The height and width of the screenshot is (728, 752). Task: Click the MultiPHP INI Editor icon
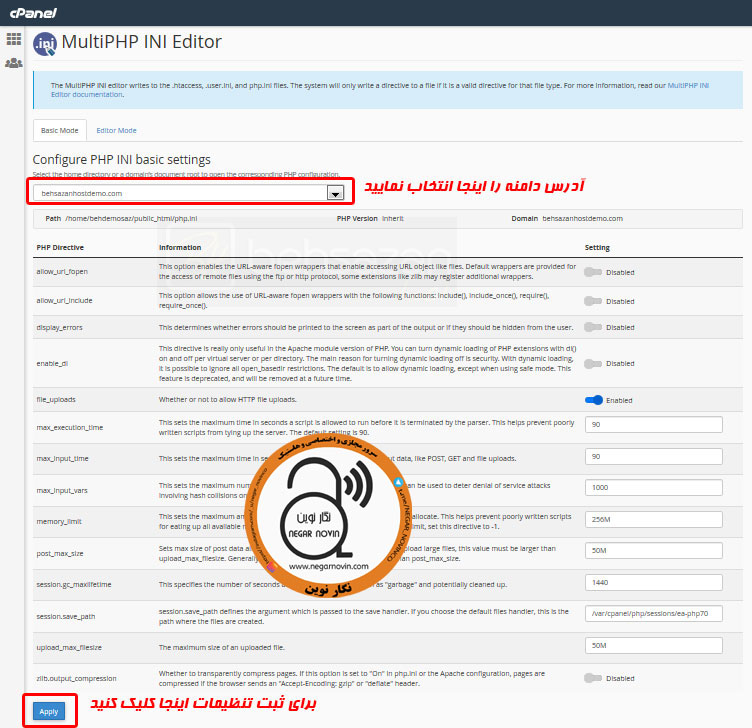click(x=45, y=44)
